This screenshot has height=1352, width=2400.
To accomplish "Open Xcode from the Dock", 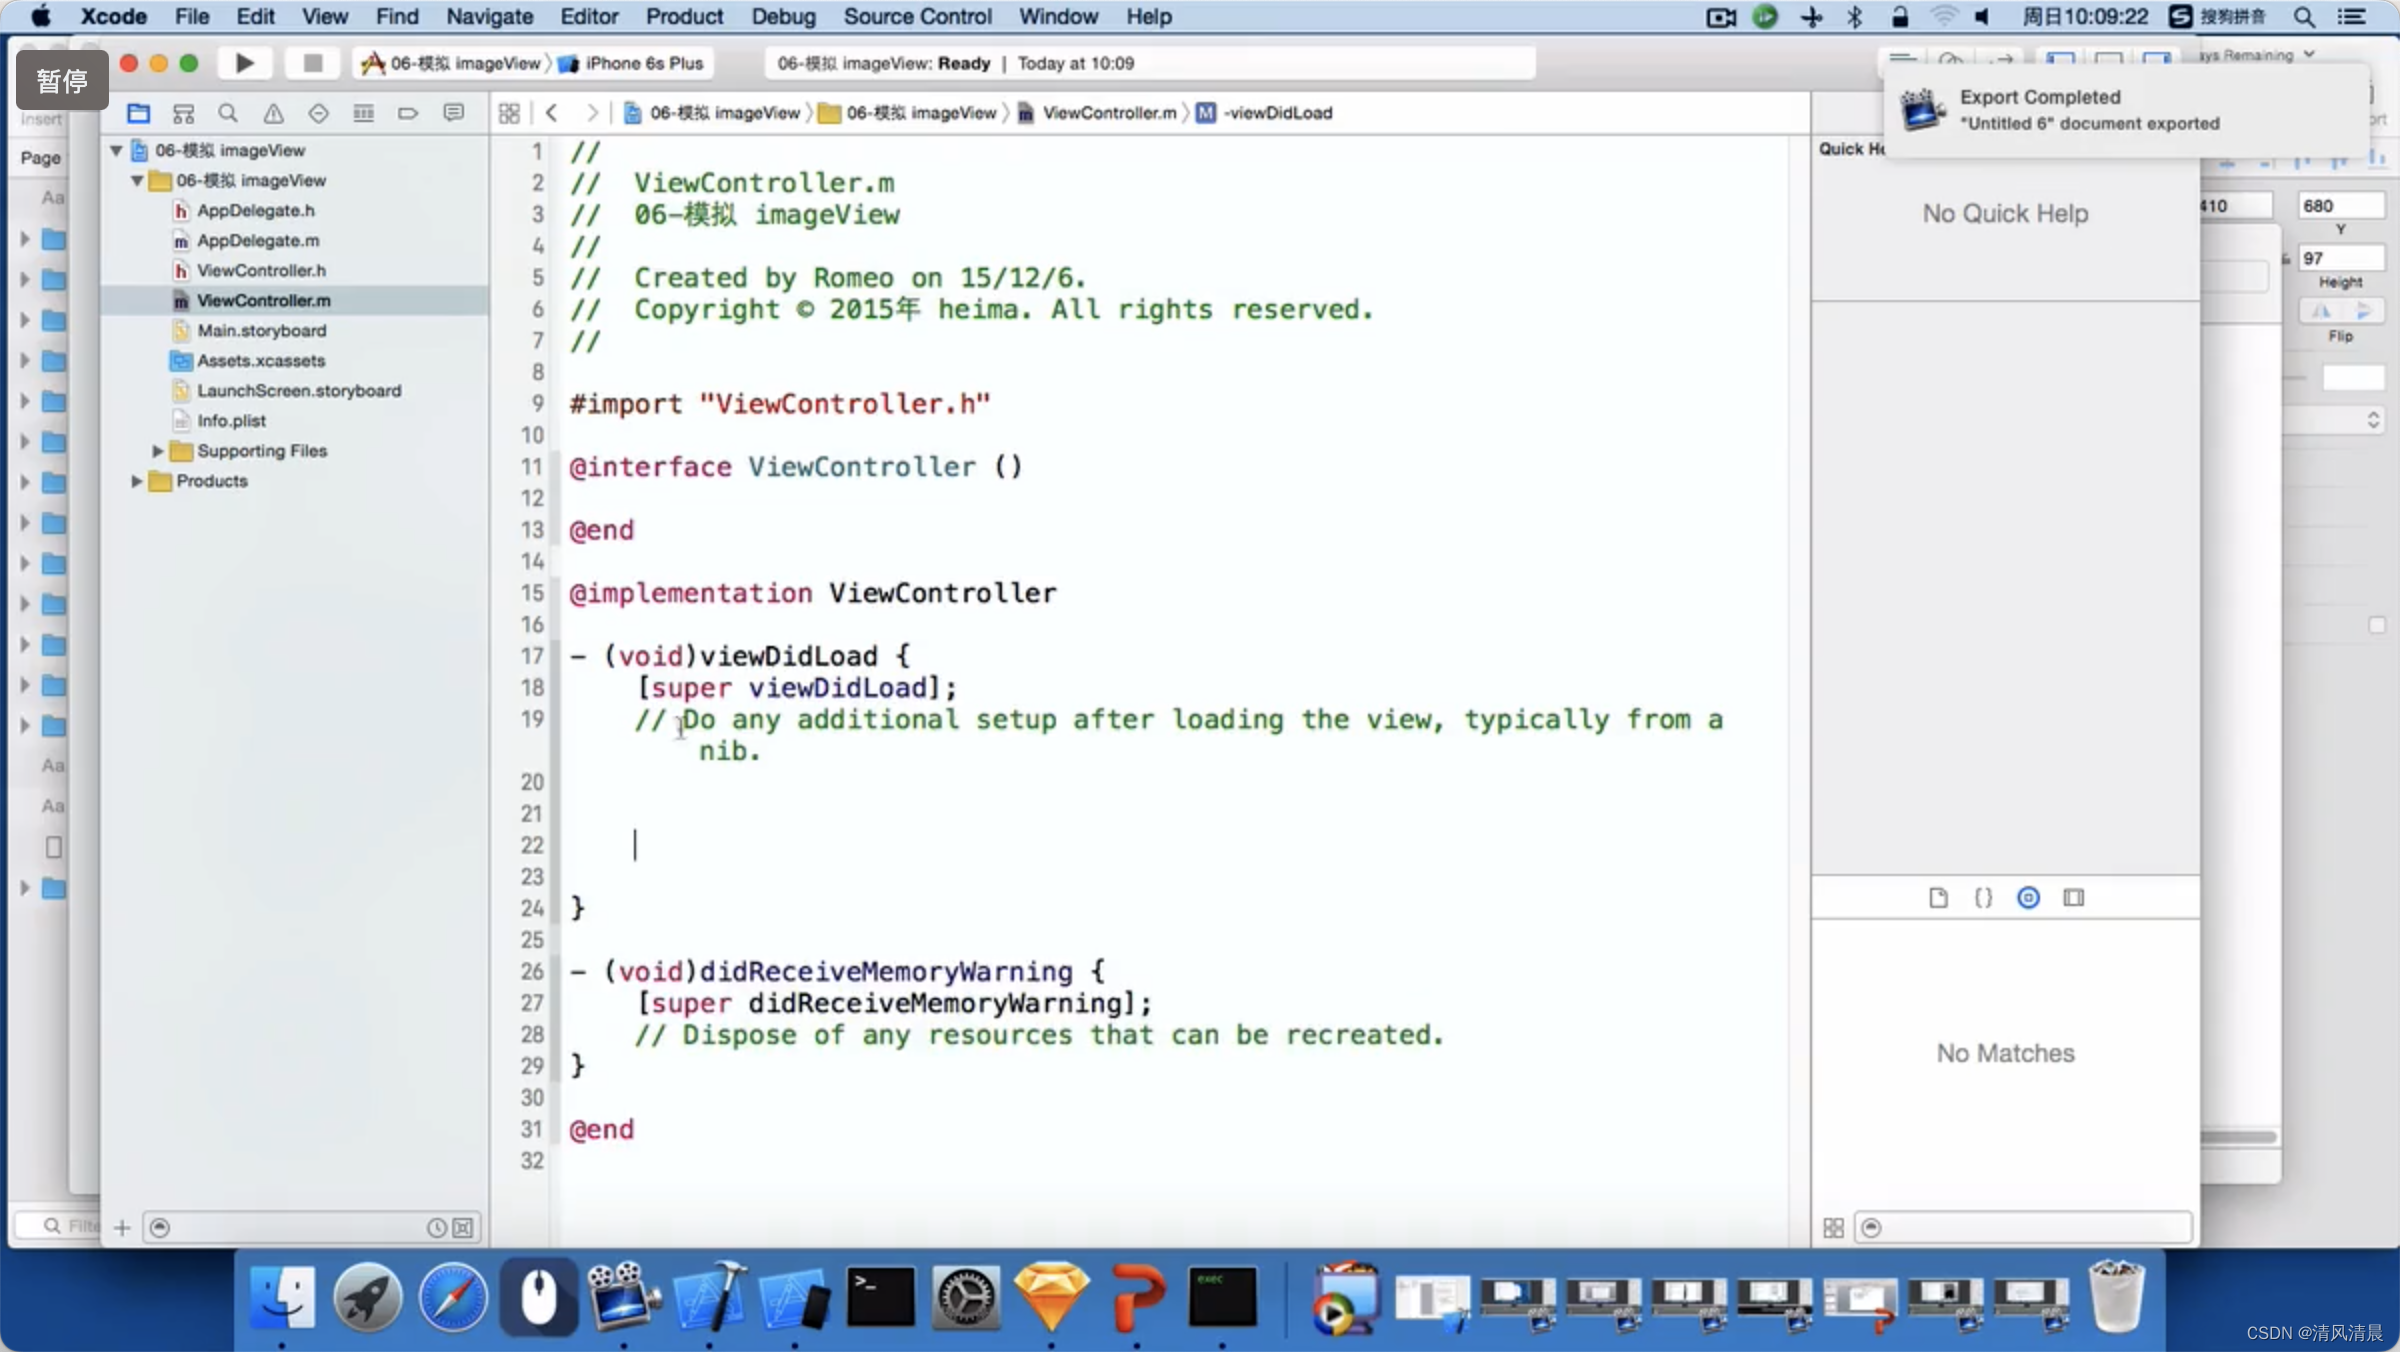I will pos(710,1297).
